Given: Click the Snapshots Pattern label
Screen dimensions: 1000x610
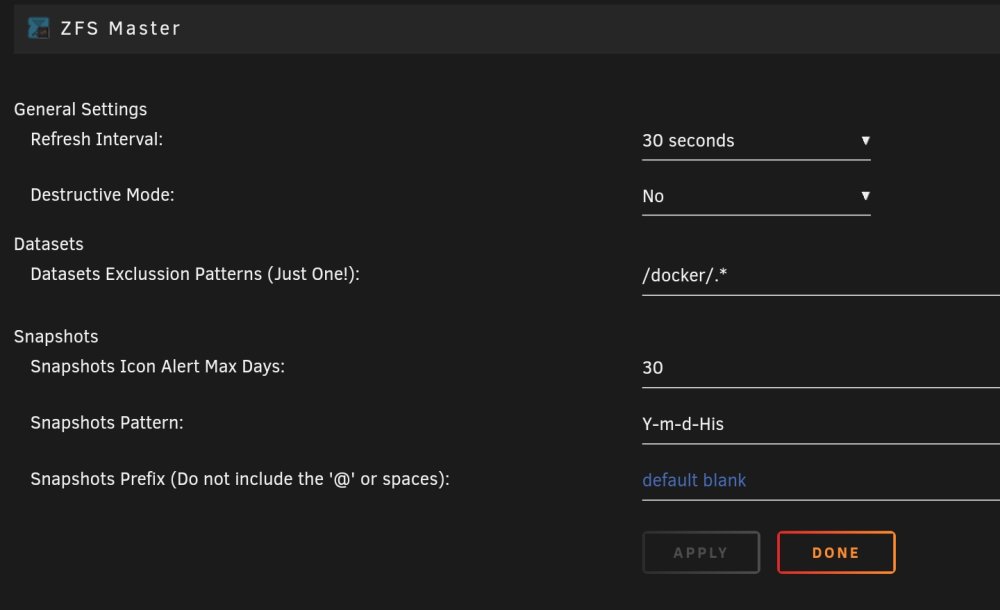Looking at the screenshot, I should (107, 423).
